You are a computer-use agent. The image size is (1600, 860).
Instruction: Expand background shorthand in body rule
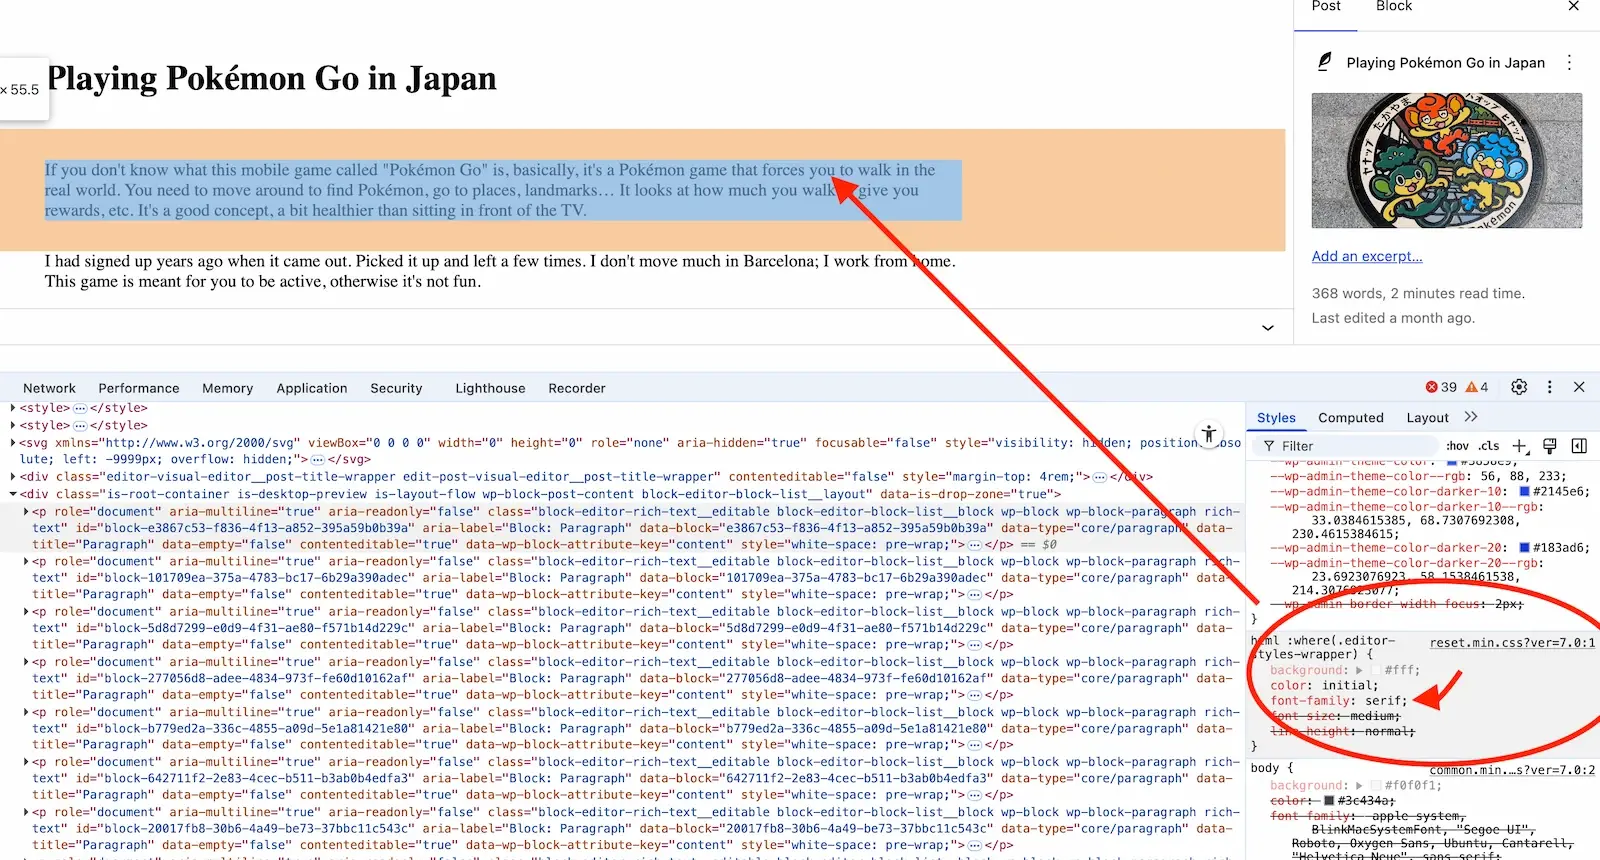pos(1359,786)
